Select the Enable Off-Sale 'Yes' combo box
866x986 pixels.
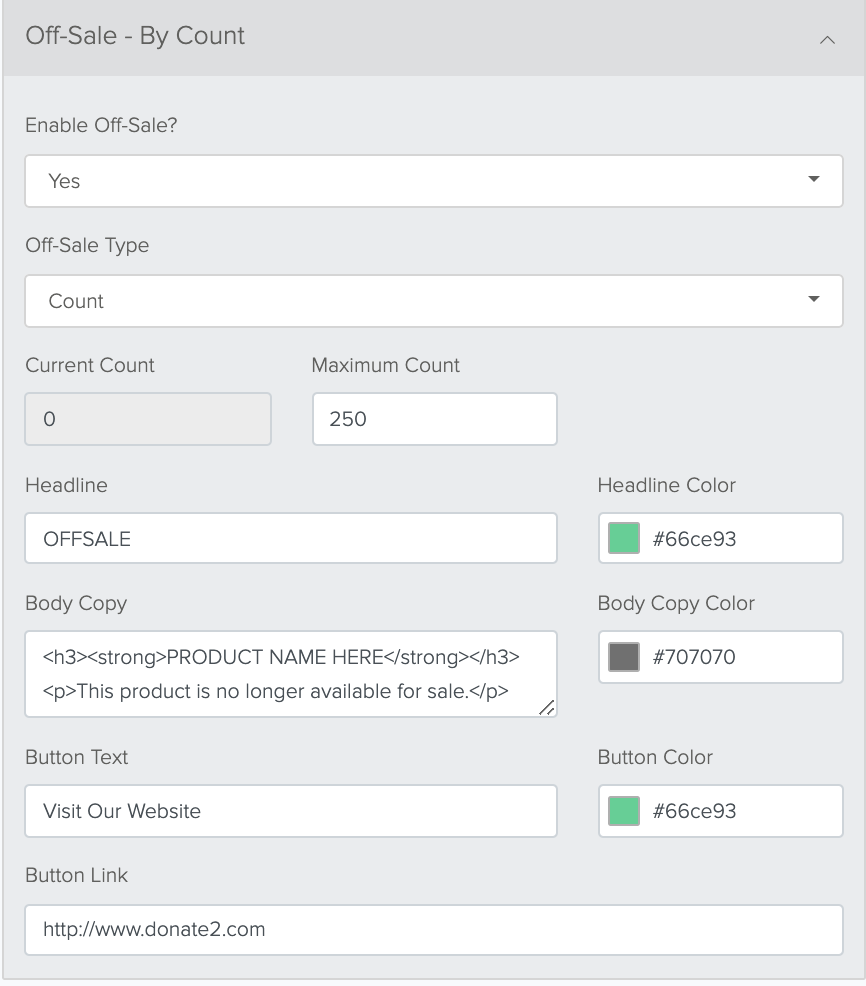(434, 181)
